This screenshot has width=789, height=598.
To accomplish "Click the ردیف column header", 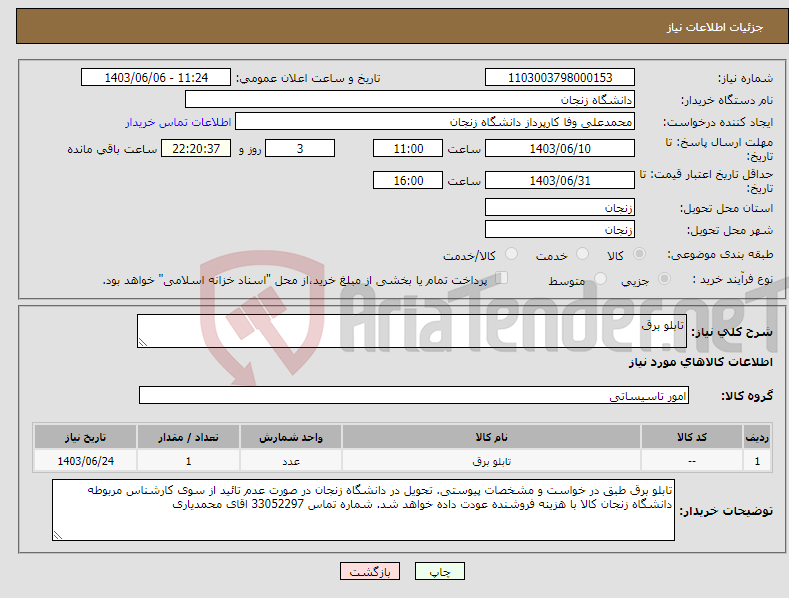I will (757, 437).
